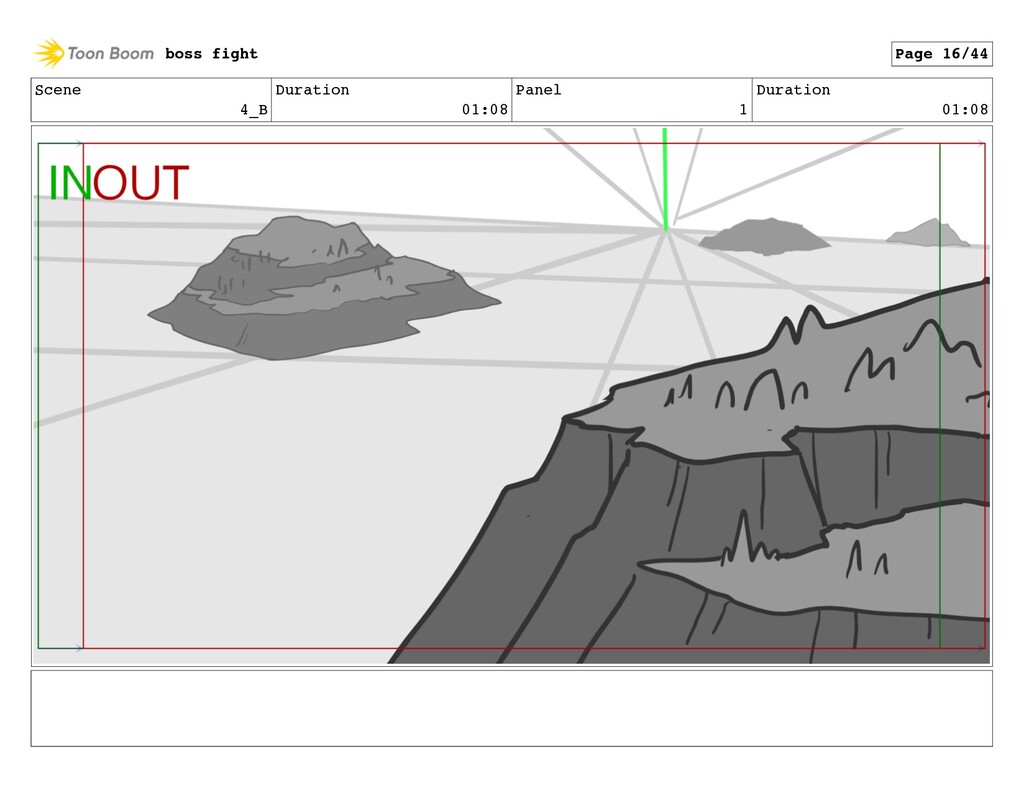Click the red OUT camera label
This screenshot has height=793, width=1024.
point(140,183)
